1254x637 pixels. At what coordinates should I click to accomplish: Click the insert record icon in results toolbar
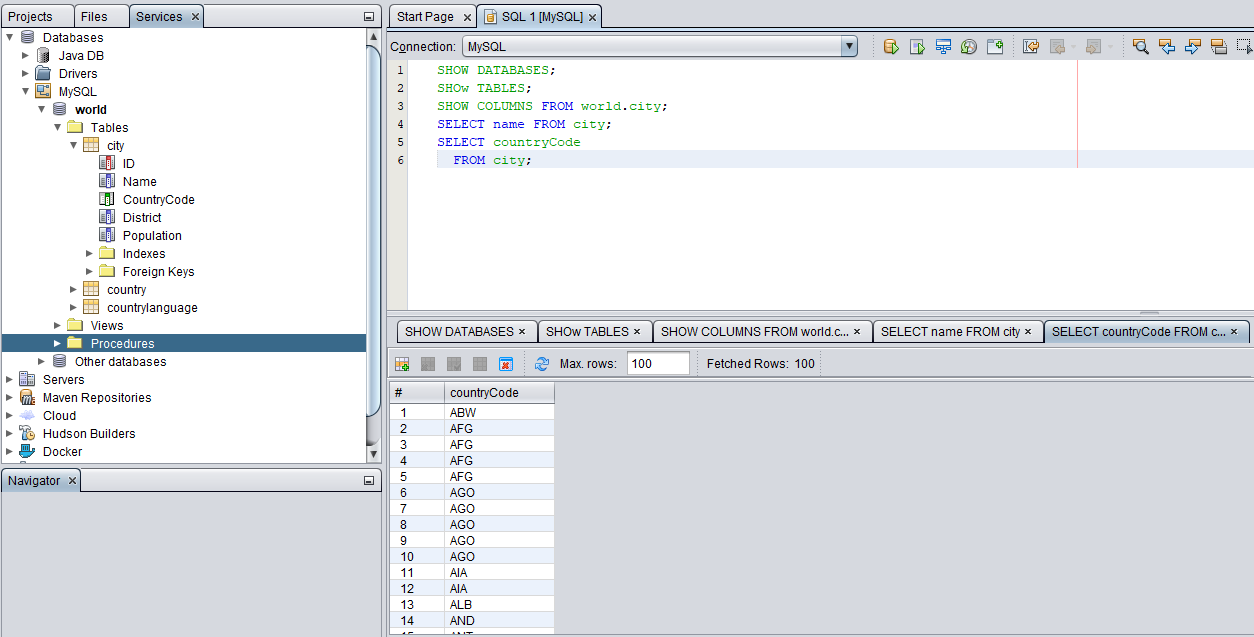click(401, 363)
